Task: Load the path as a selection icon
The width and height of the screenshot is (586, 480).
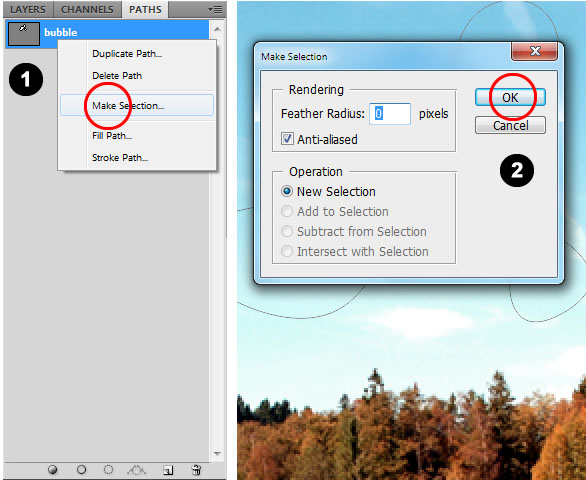Action: [108, 470]
